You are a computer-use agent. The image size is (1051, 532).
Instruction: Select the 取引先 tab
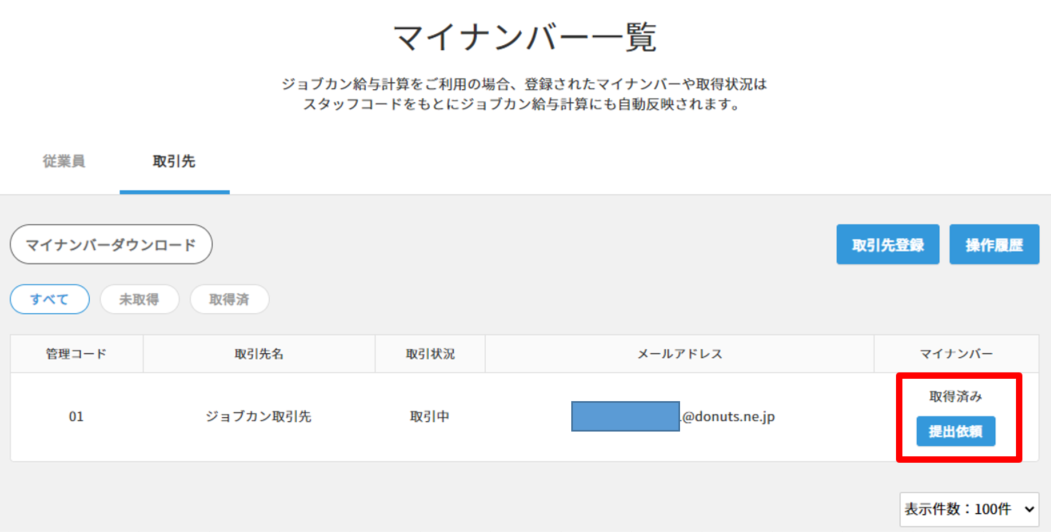[x=174, y=161]
